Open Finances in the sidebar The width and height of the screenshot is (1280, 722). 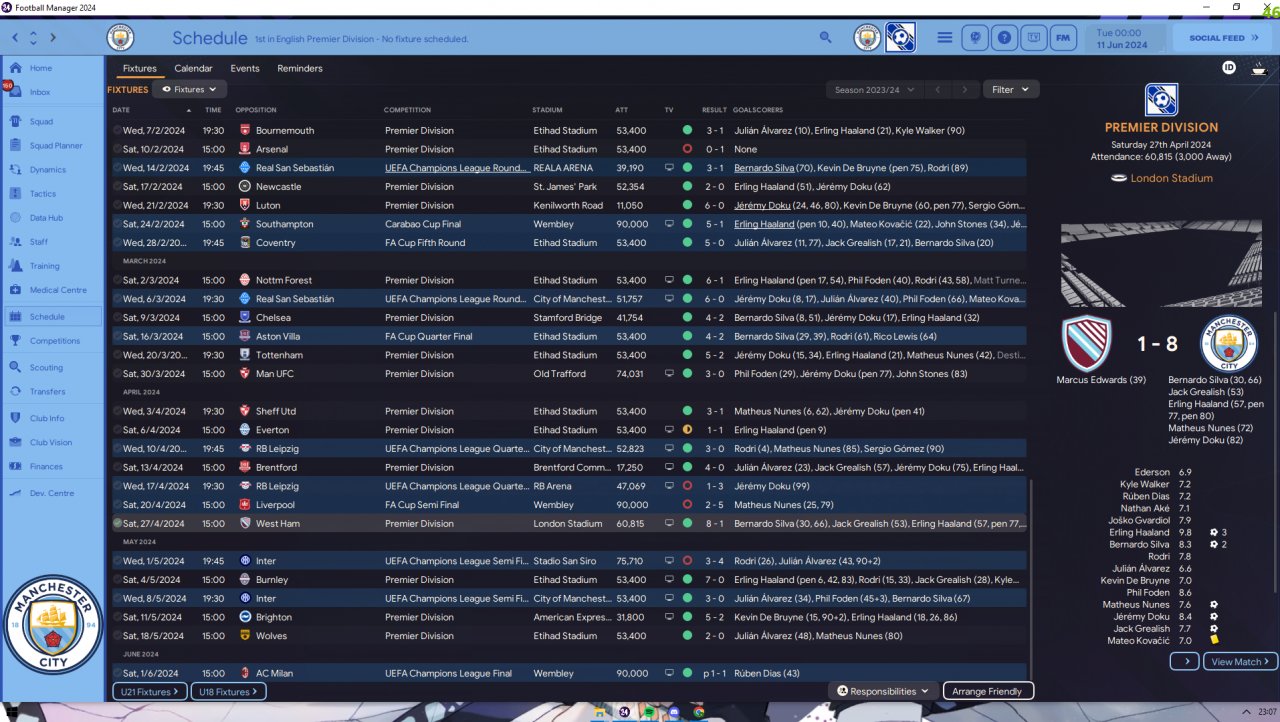click(52, 466)
